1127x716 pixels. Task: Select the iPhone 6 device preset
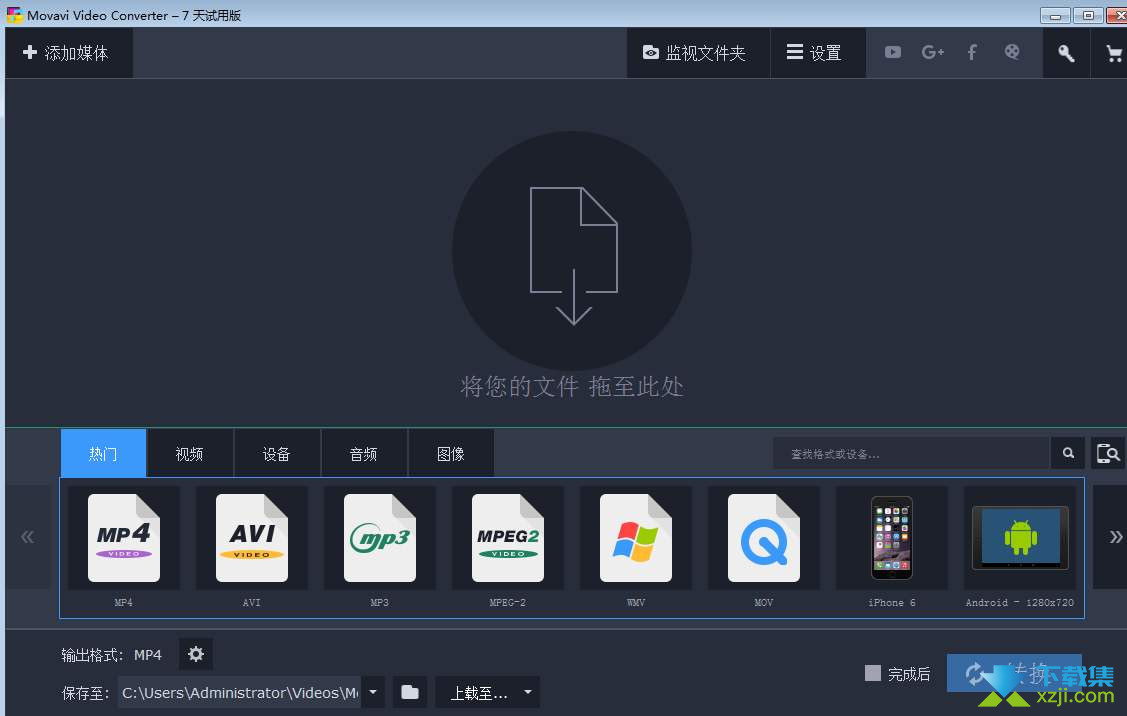[891, 548]
